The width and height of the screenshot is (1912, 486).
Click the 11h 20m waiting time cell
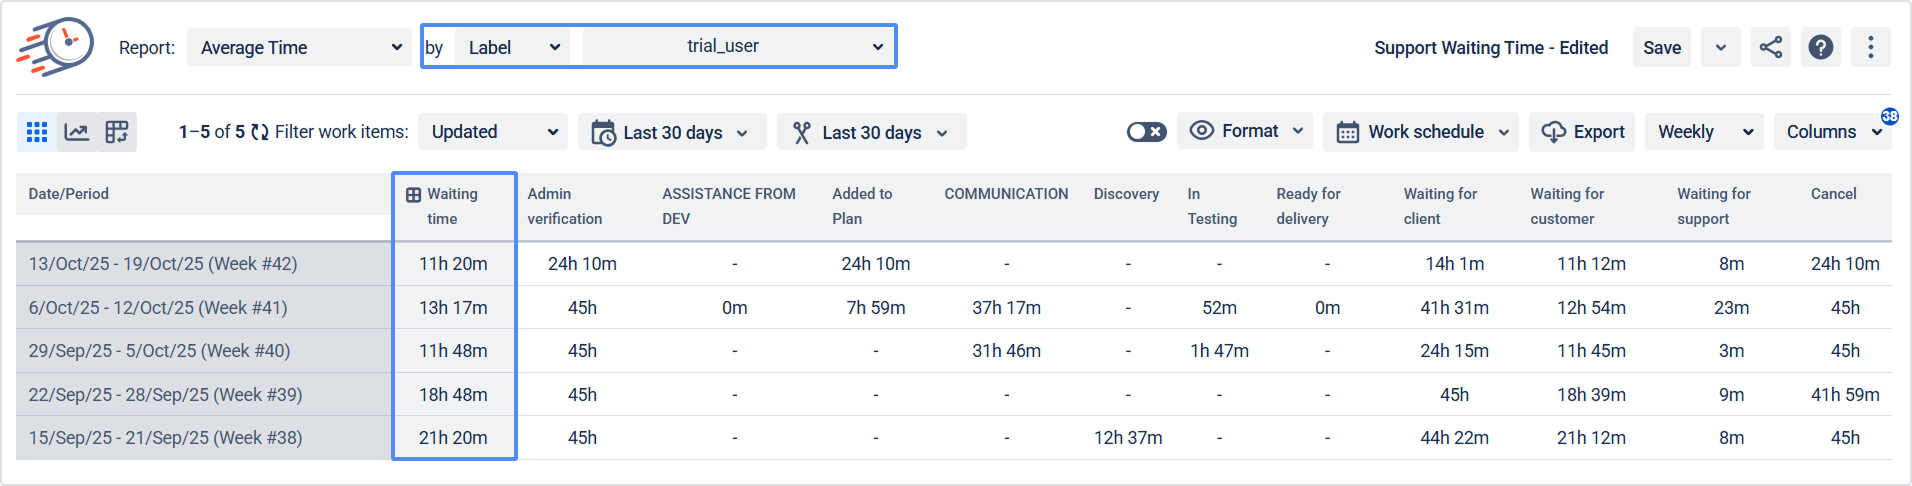453,264
